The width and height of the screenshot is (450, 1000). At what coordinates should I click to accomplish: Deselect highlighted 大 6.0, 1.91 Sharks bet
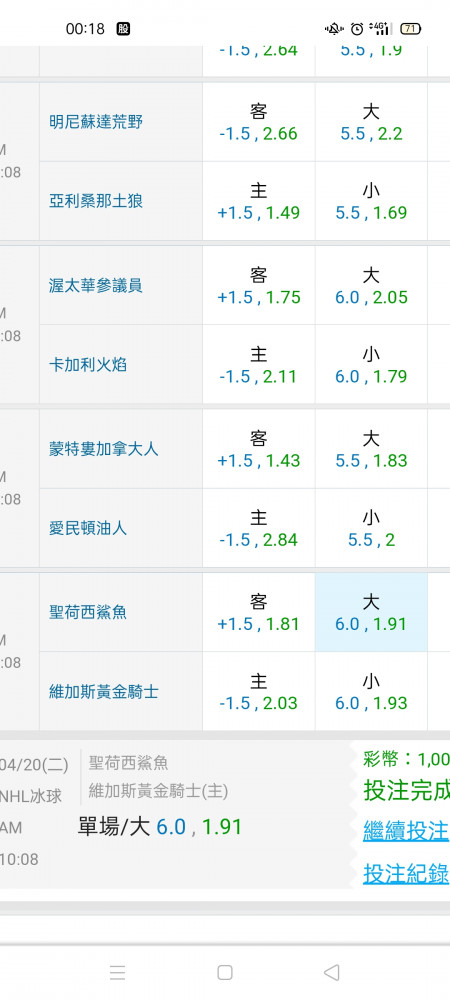(x=371, y=612)
